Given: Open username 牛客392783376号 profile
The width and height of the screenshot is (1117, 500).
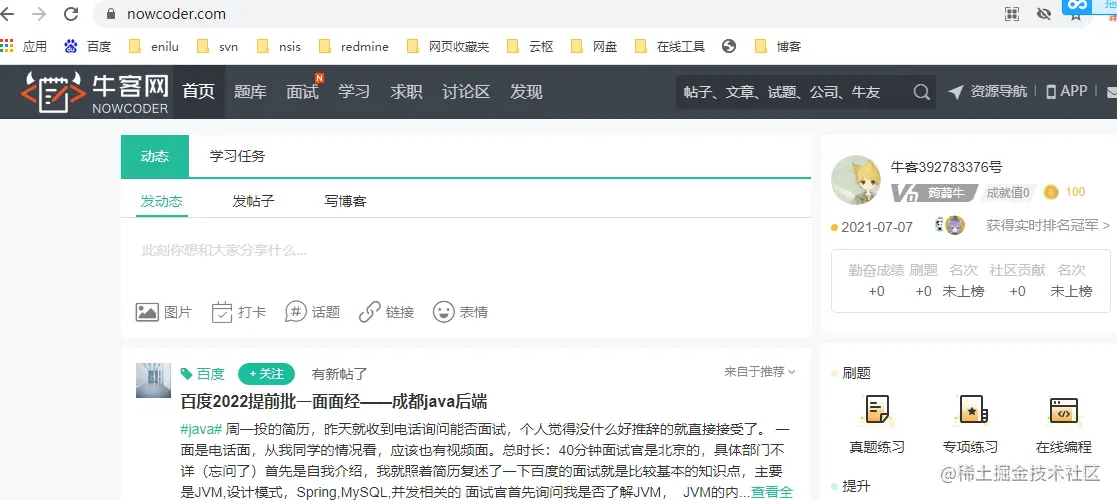Looking at the screenshot, I should click(946, 167).
